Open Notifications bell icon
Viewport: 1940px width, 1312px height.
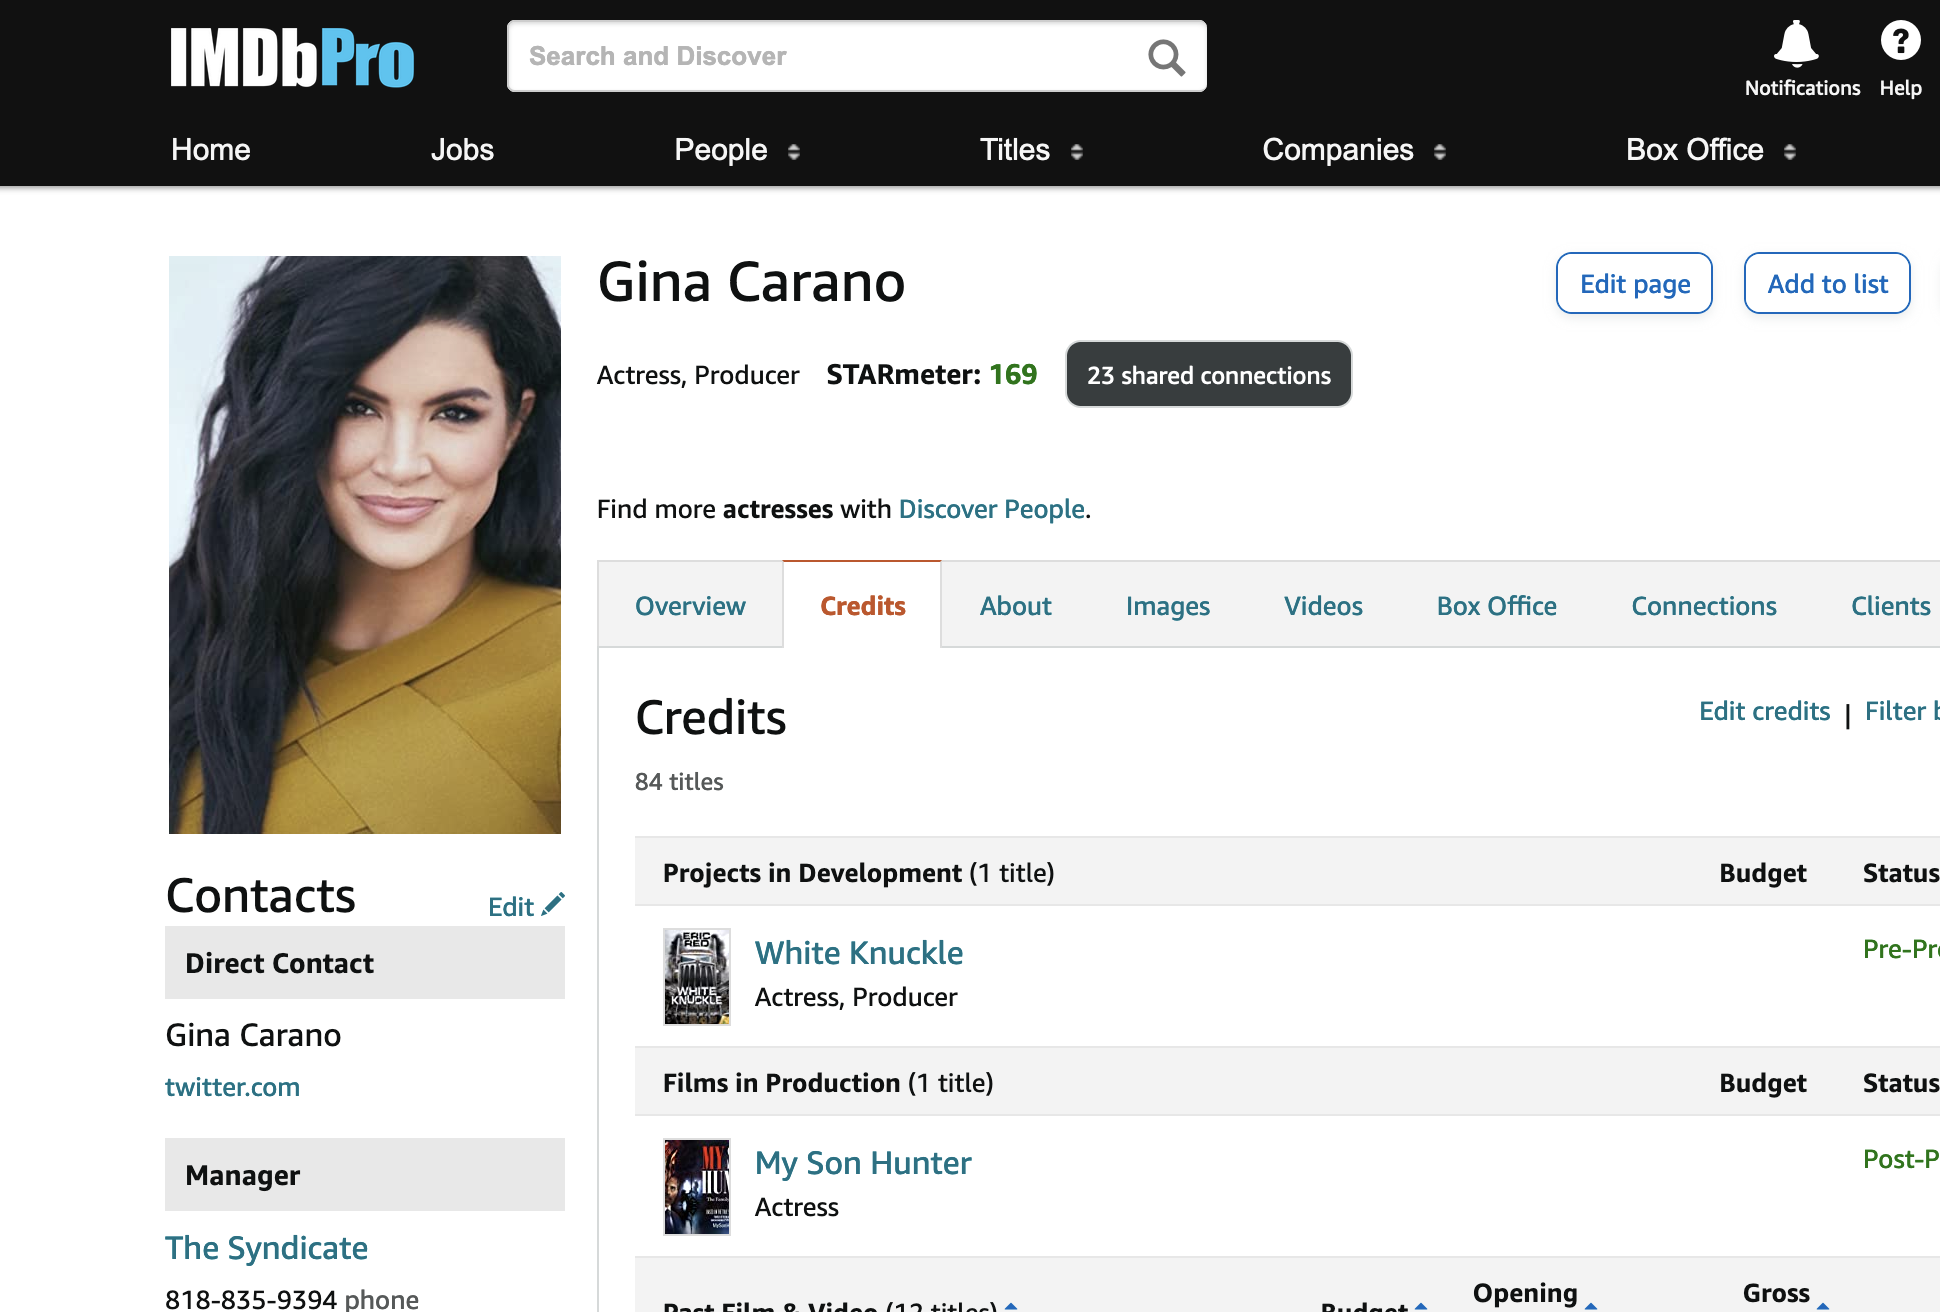click(x=1796, y=43)
